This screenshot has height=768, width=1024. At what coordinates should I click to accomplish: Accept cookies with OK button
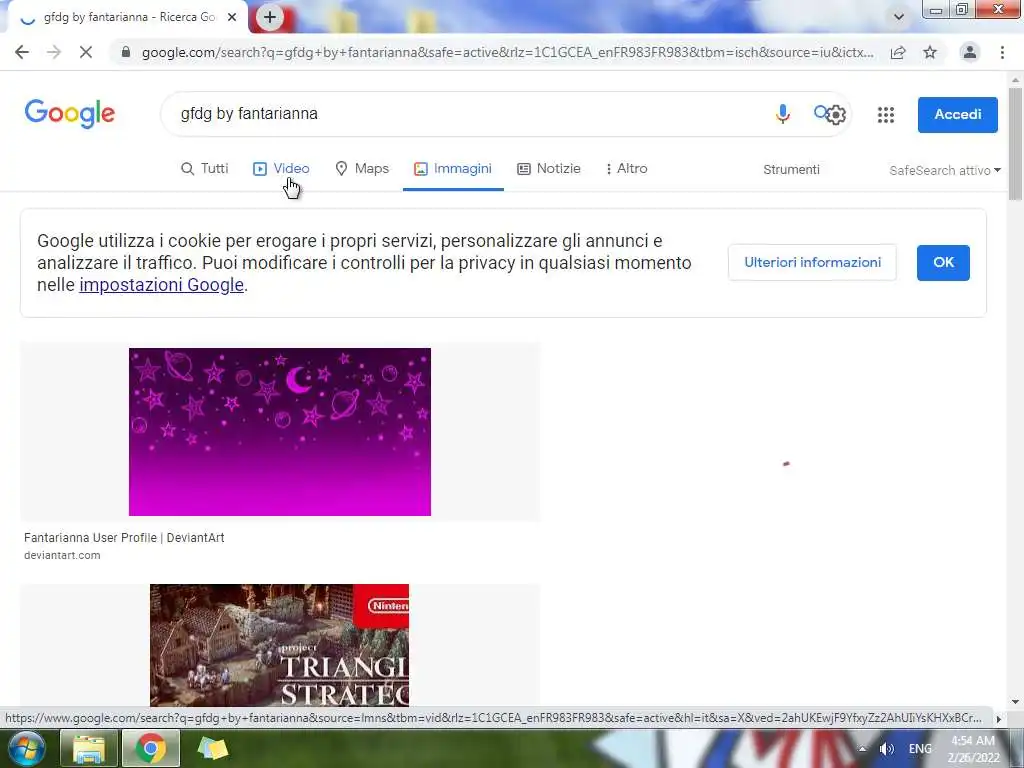tap(943, 263)
